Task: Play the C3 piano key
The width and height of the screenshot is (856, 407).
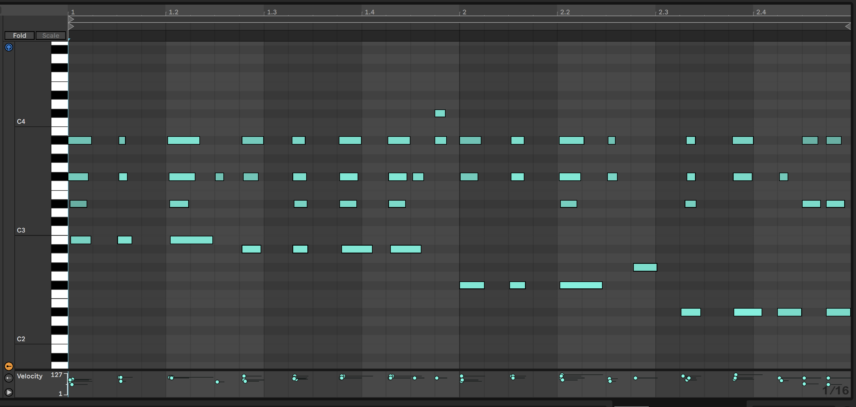Action: point(60,231)
